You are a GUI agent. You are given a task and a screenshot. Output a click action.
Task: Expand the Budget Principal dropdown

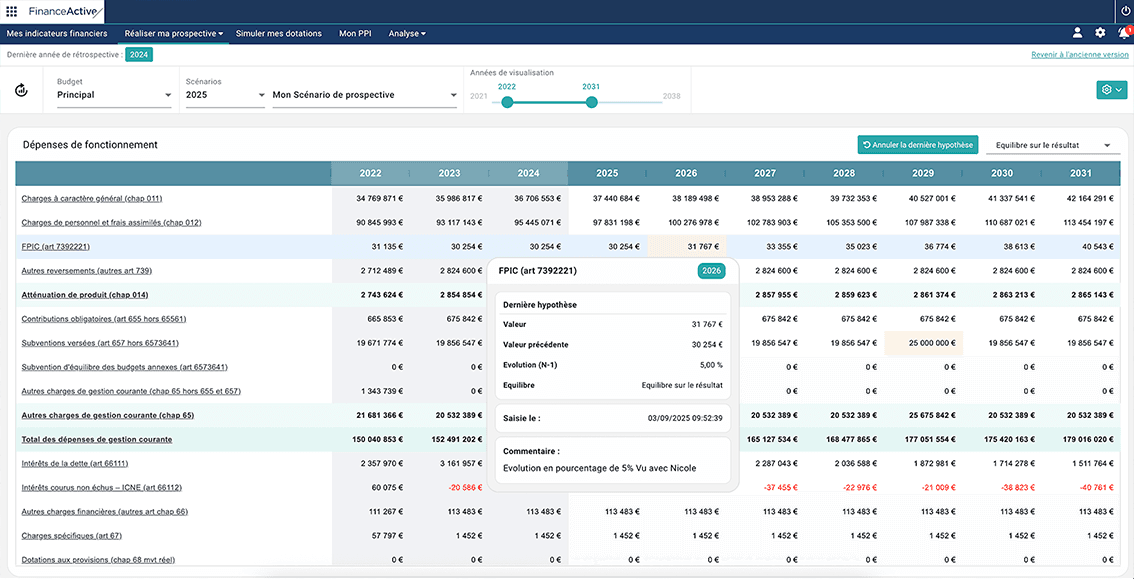(x=114, y=95)
